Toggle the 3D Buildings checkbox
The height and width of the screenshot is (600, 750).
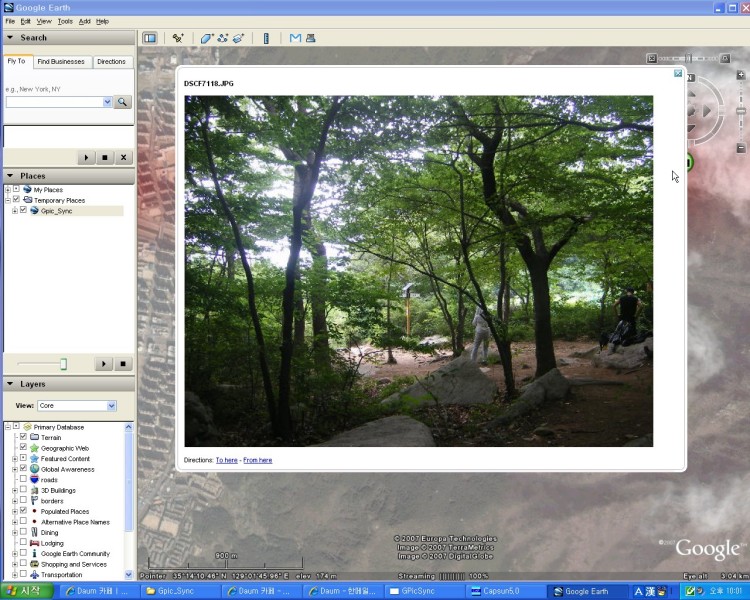tap(23, 489)
